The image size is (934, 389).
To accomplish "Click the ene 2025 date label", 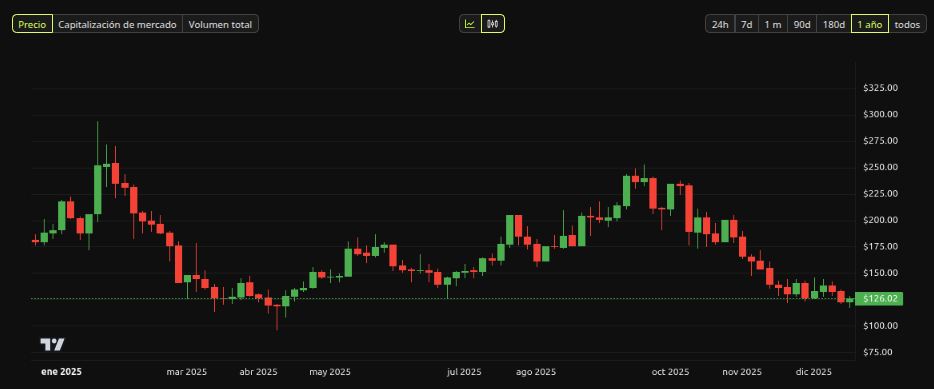I will (61, 372).
